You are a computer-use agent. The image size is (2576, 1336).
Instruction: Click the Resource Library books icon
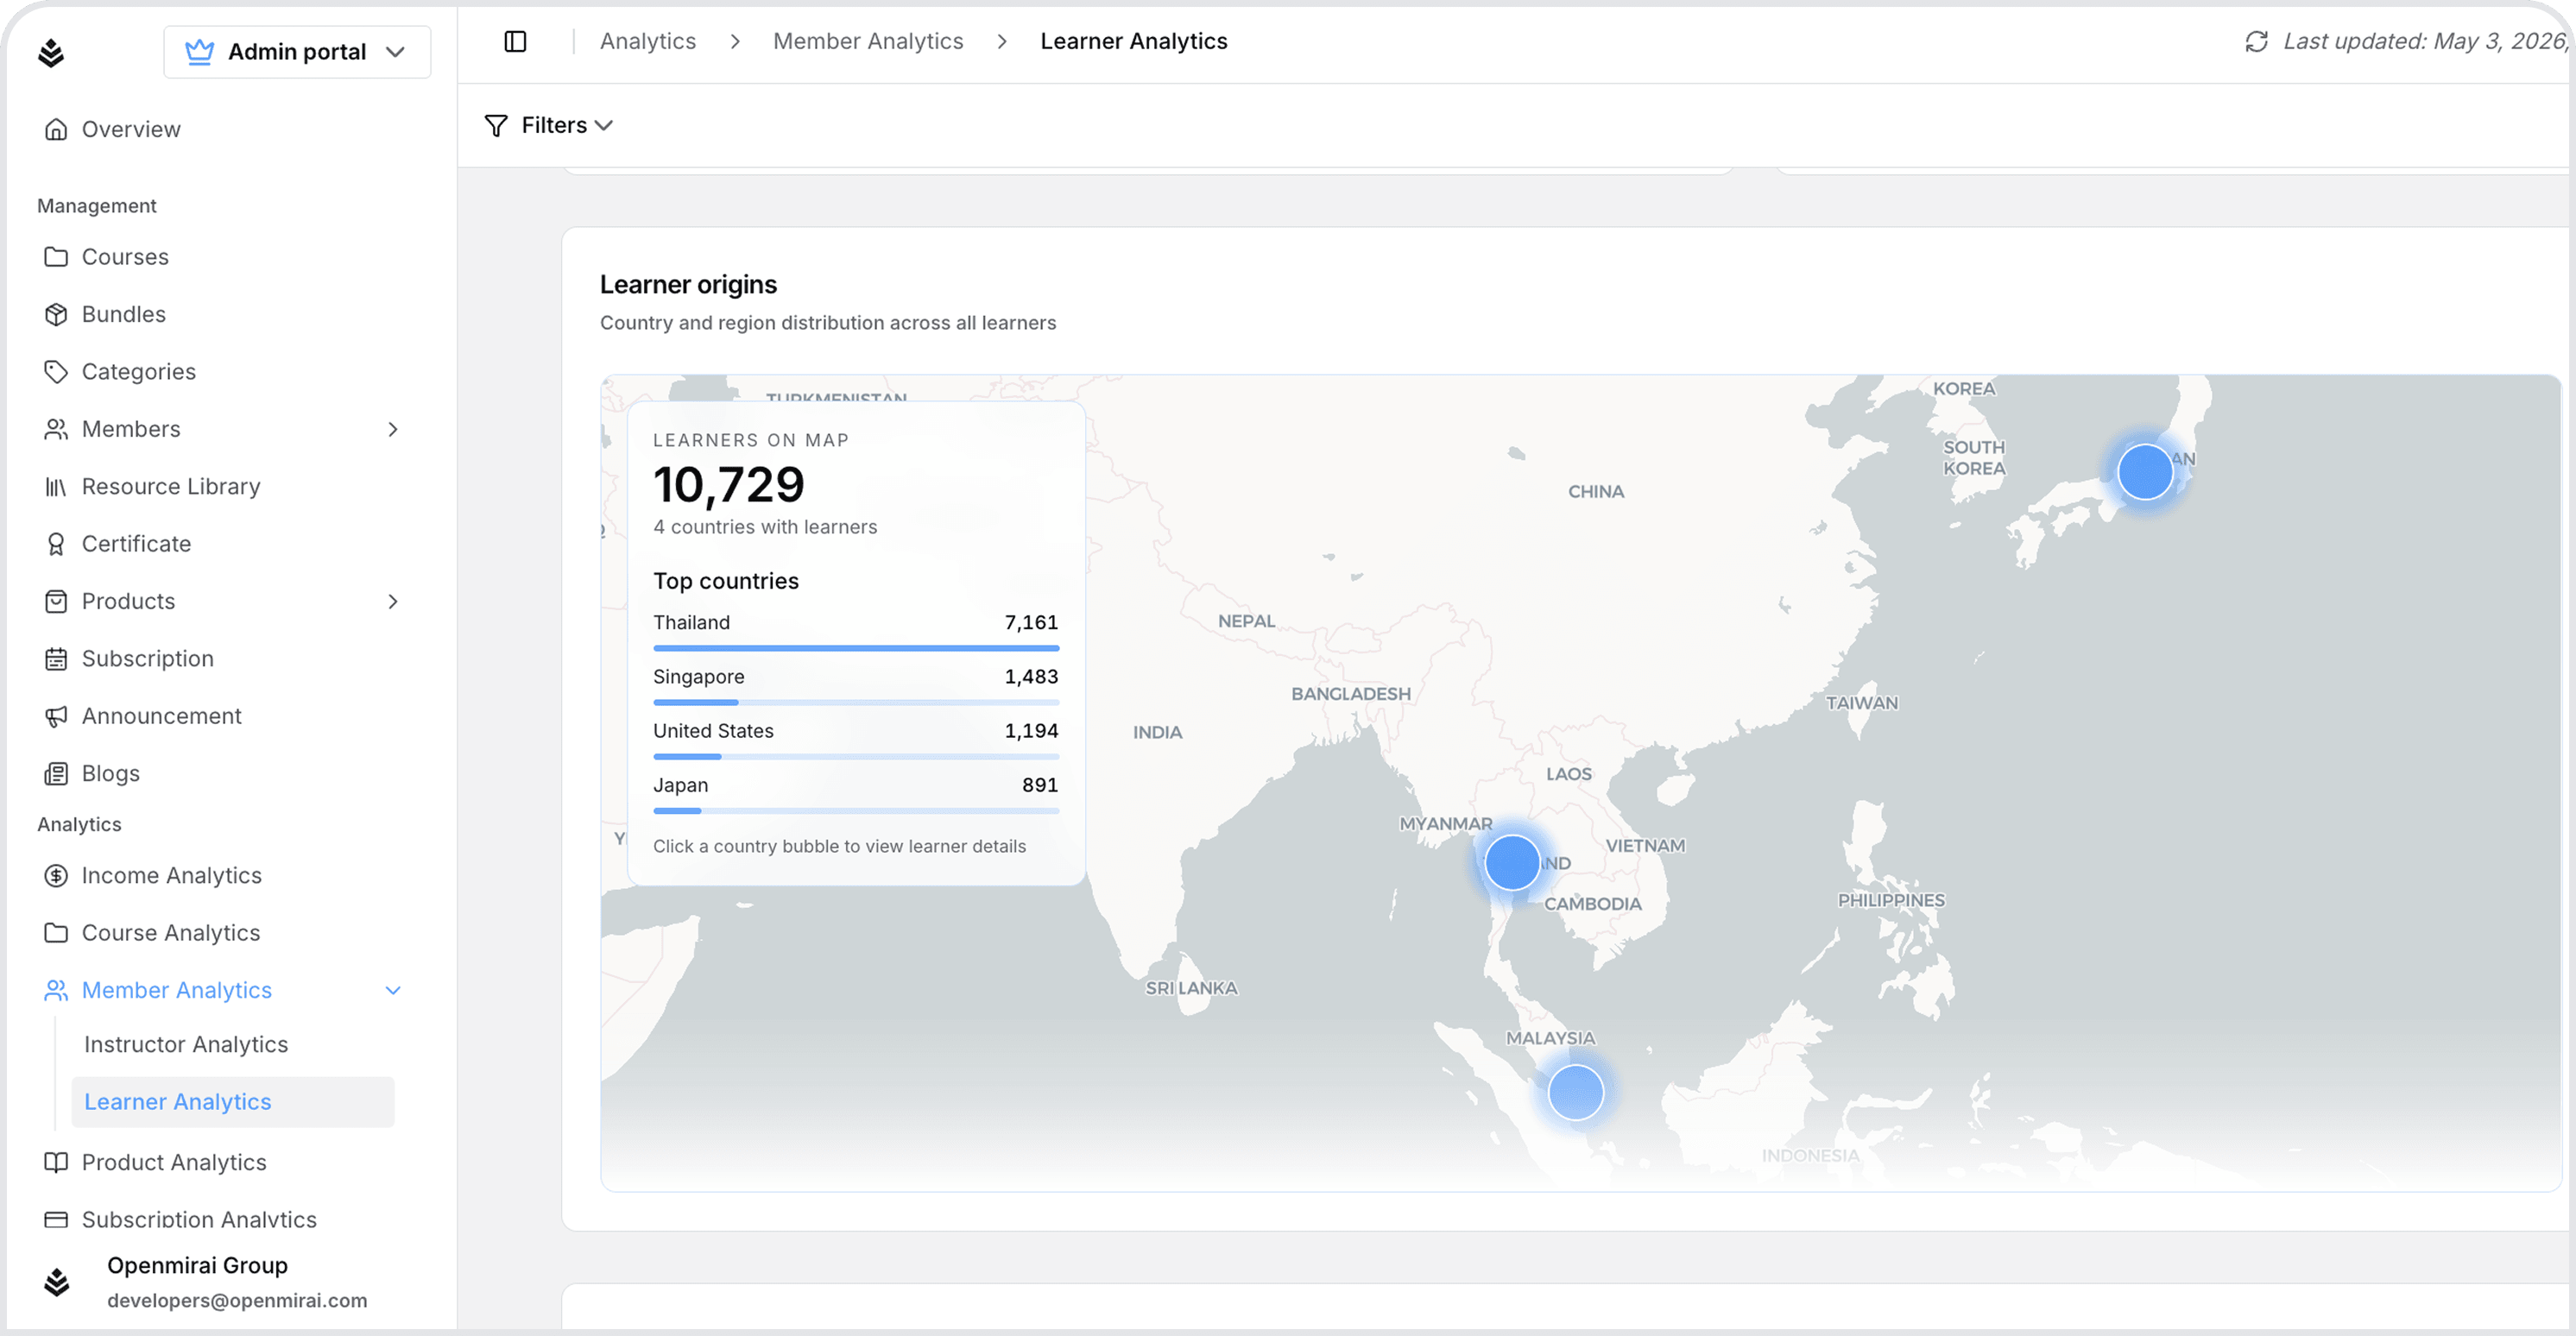(56, 486)
